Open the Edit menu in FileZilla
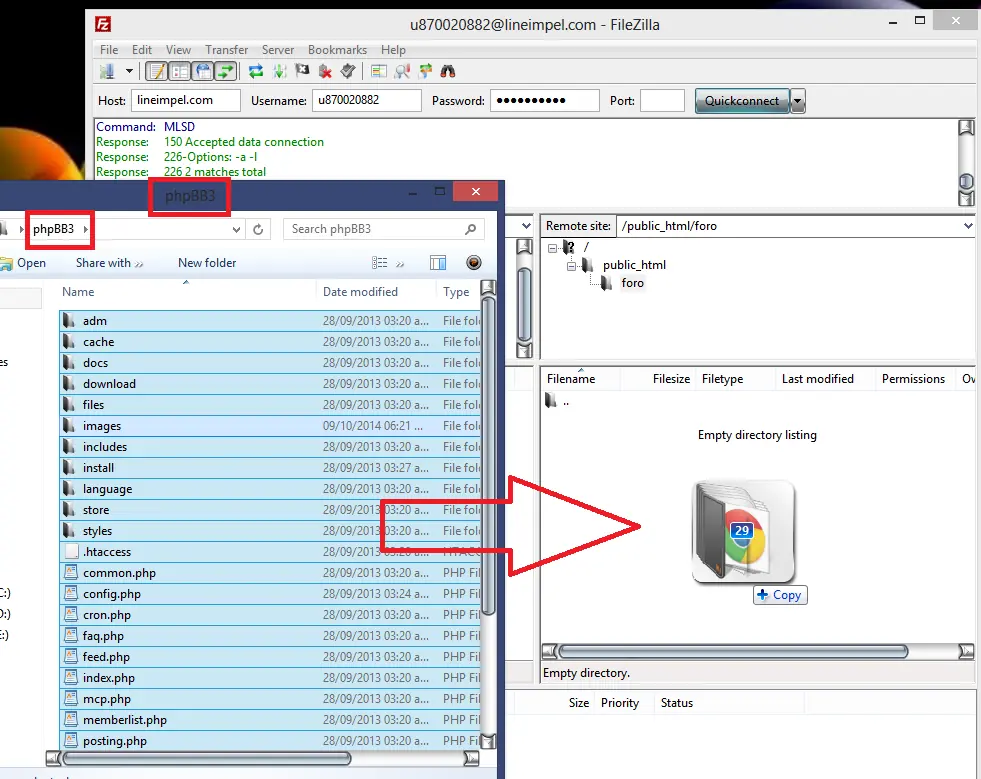Screen dimensions: 981x779 pyautogui.click(x=141, y=49)
